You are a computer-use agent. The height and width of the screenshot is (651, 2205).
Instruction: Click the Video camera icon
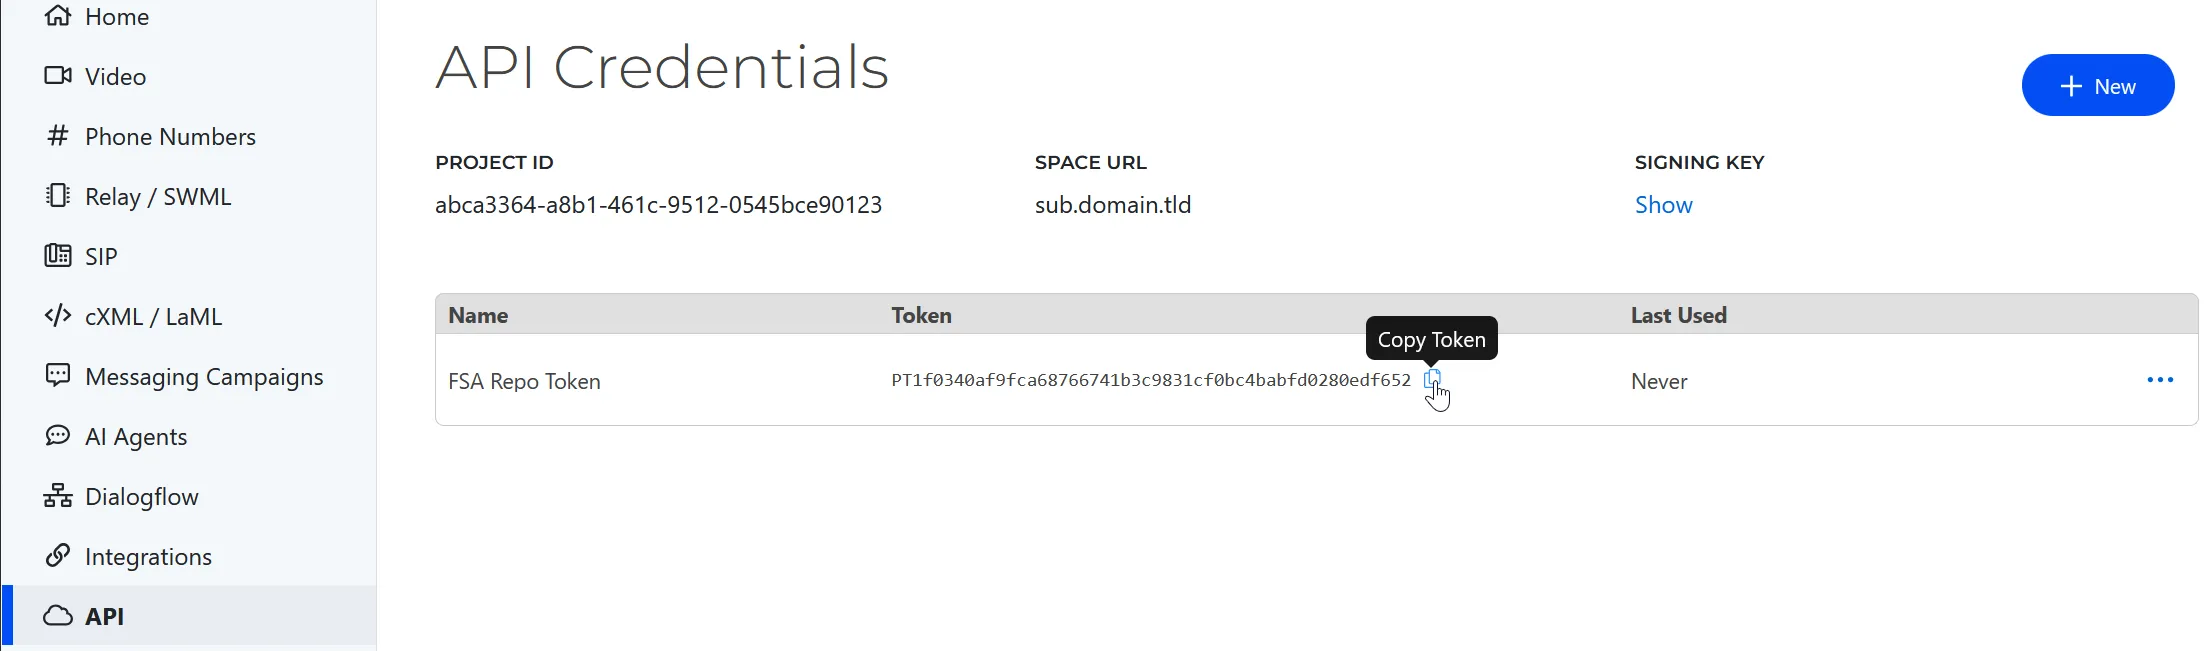tap(58, 76)
